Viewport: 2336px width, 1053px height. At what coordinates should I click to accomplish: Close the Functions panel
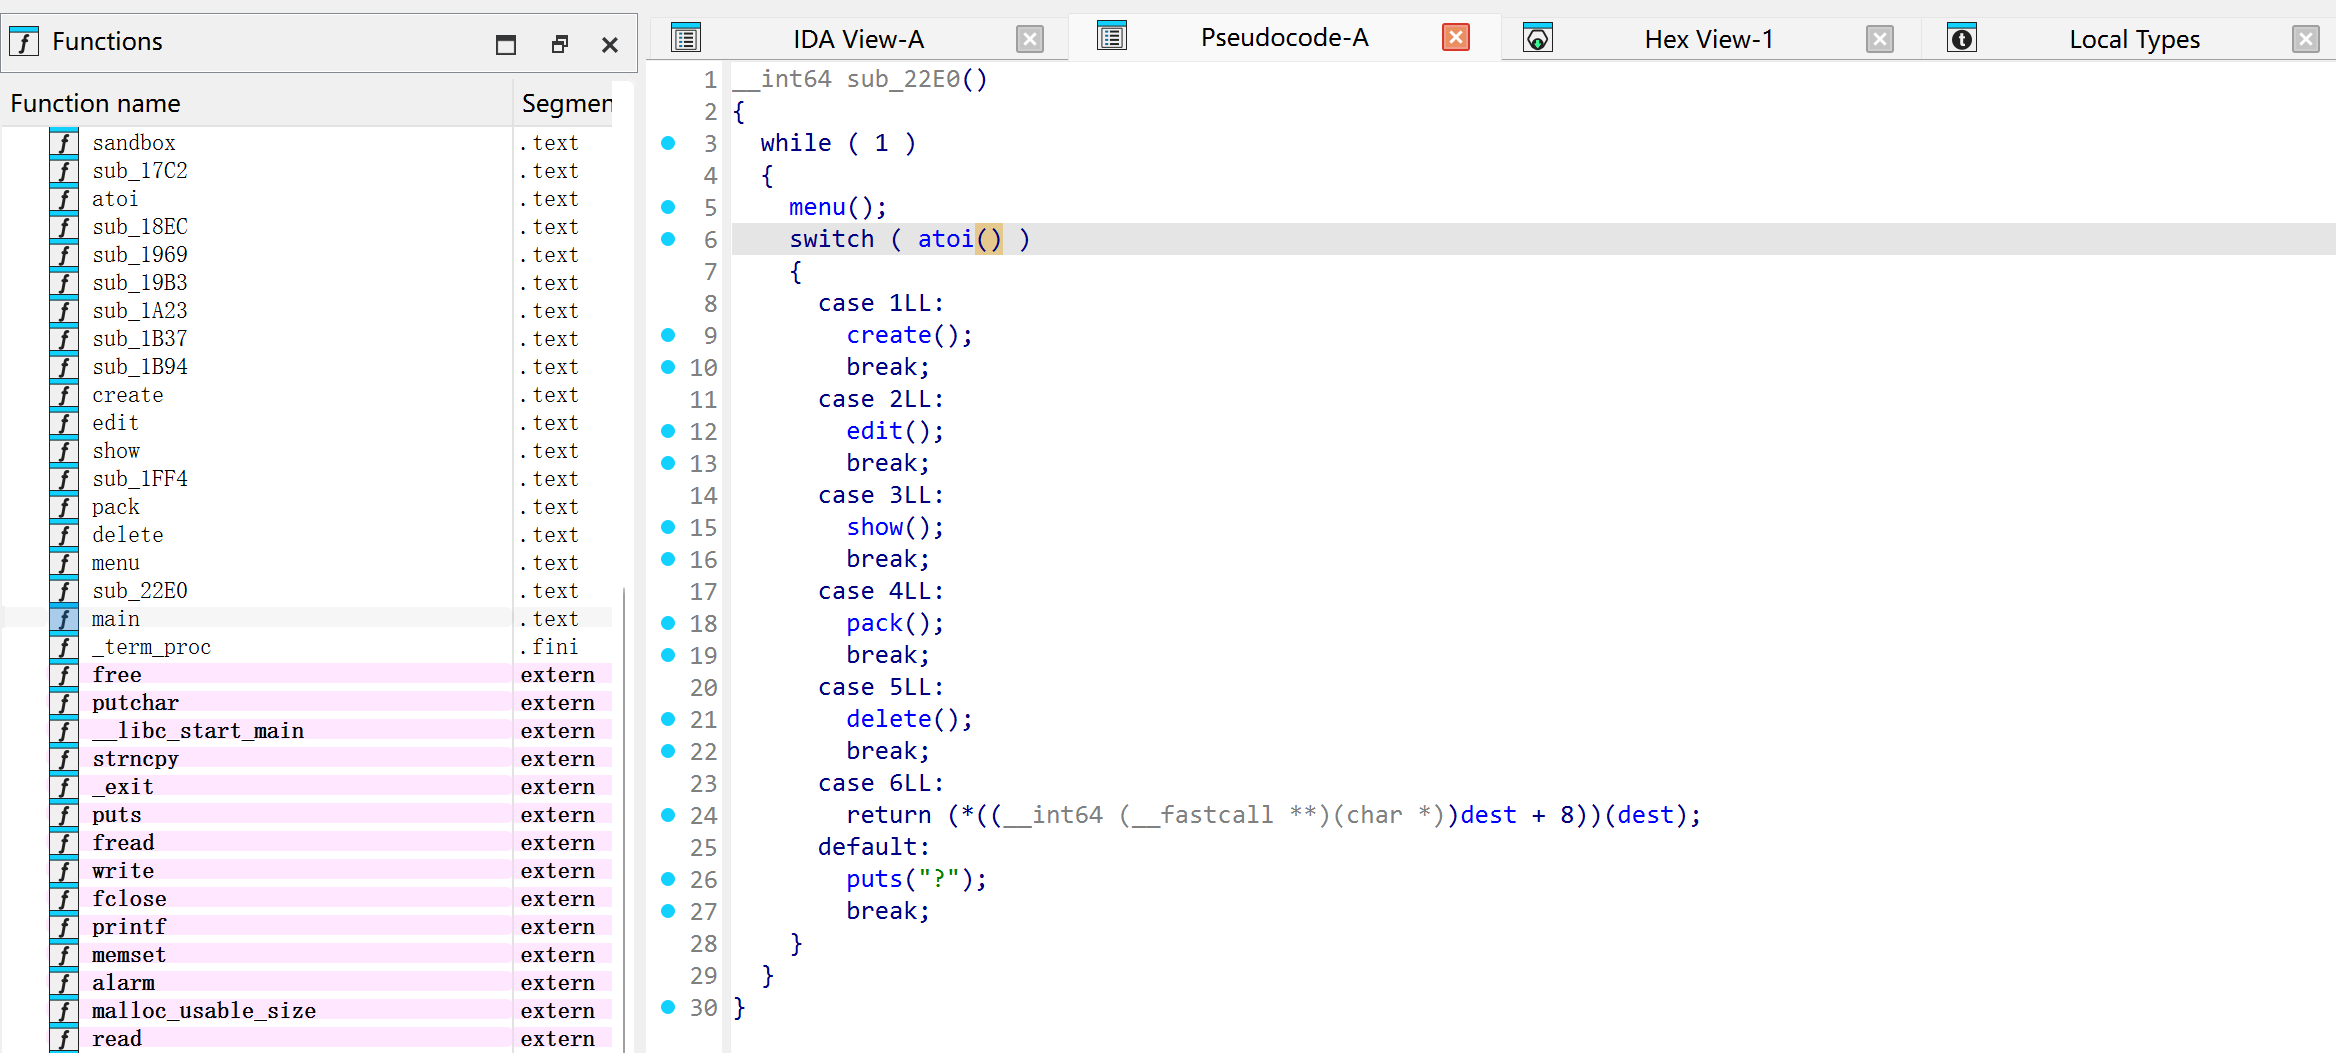pyautogui.click(x=610, y=44)
